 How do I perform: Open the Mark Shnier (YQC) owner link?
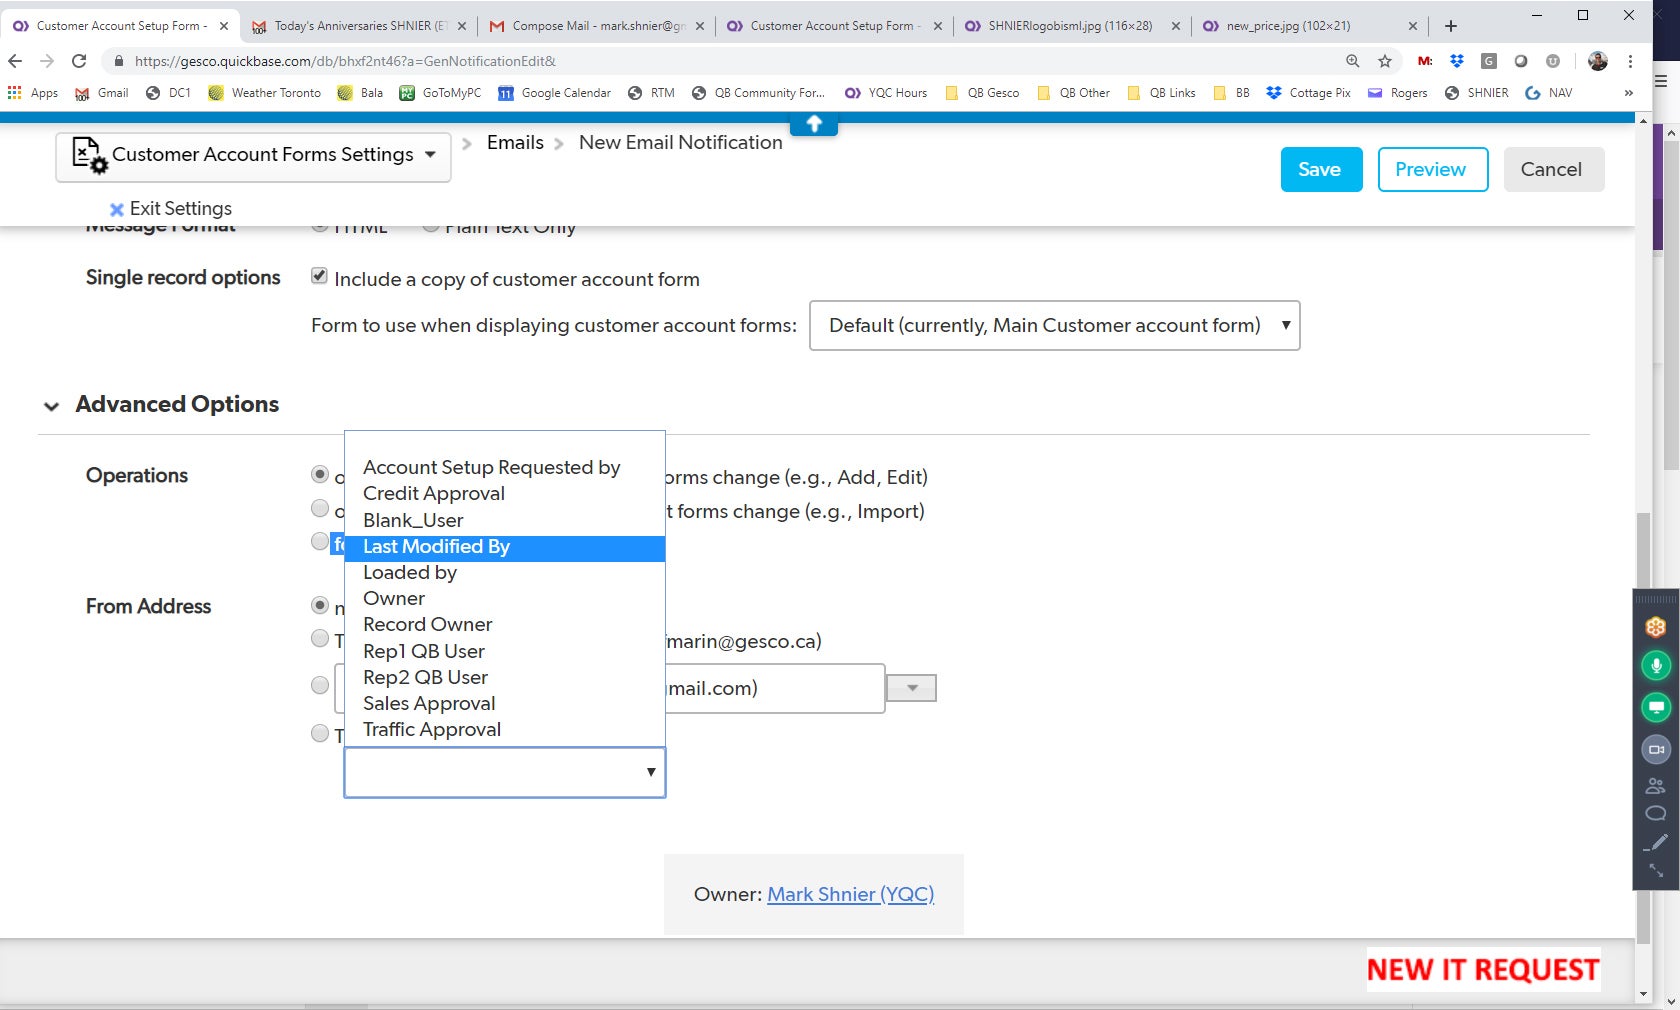click(850, 895)
